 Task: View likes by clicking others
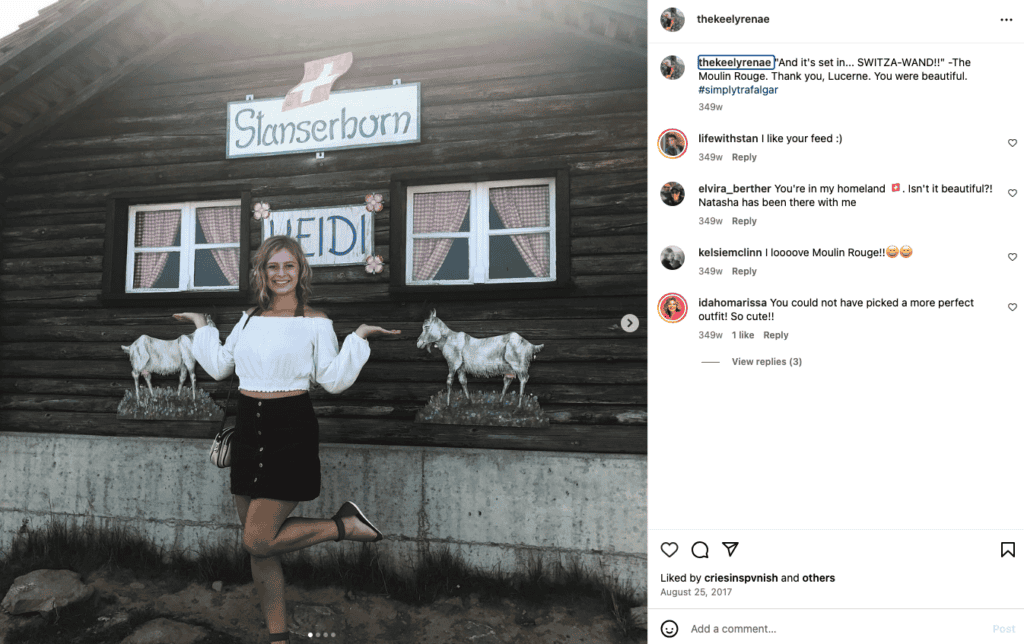(x=818, y=578)
